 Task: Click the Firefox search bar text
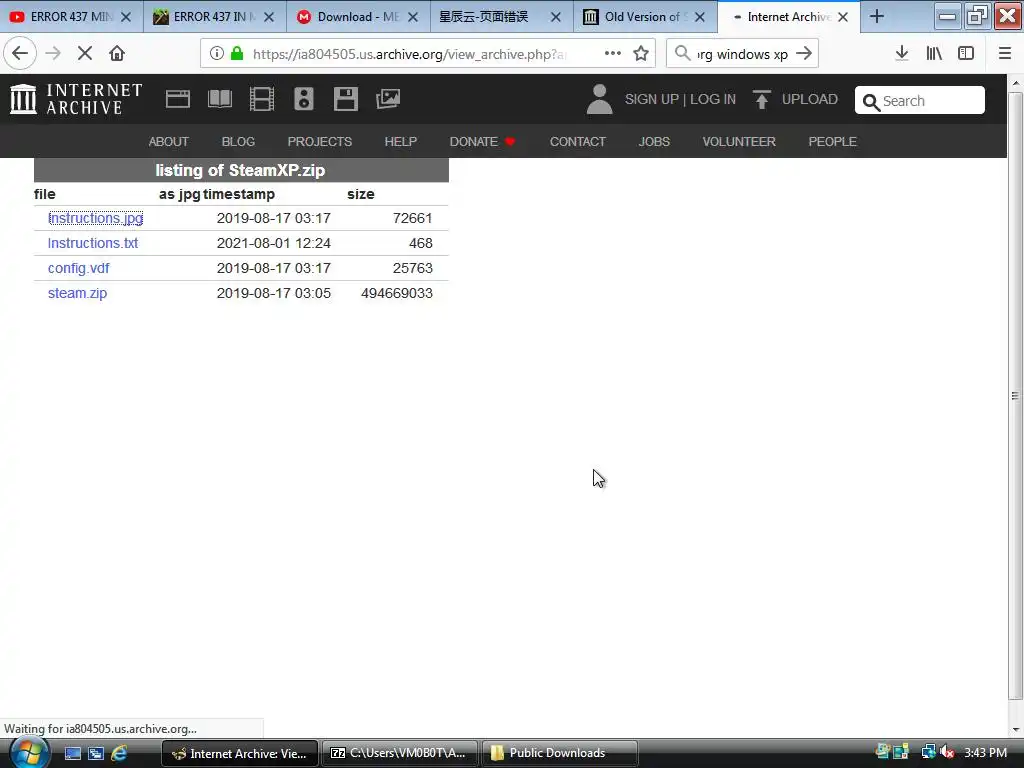(x=743, y=54)
